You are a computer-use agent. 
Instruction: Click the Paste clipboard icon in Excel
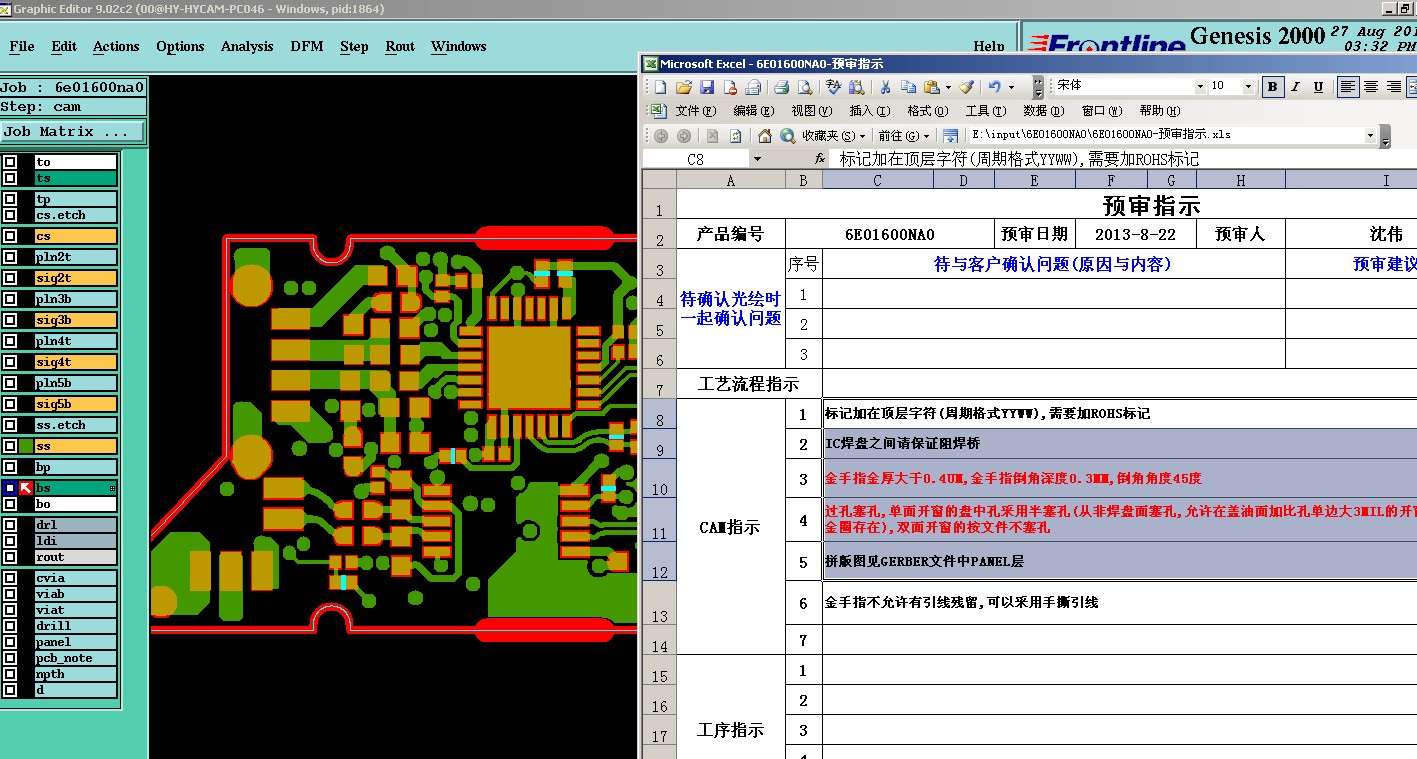tap(931, 87)
